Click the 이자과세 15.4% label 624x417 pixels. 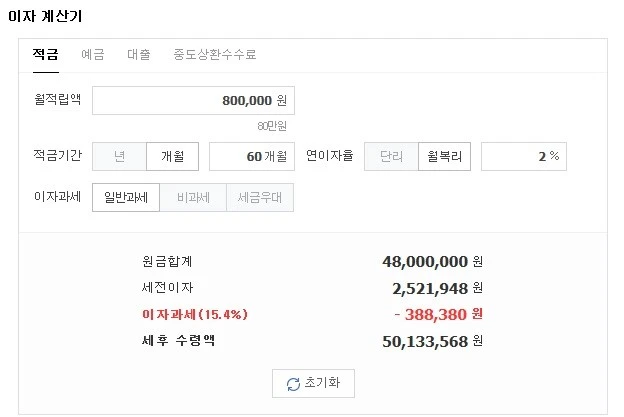tap(195, 314)
